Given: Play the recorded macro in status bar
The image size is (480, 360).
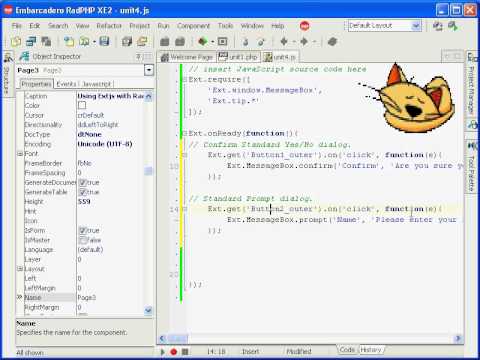Looking at the screenshot, I should pyautogui.click(x=163, y=351).
